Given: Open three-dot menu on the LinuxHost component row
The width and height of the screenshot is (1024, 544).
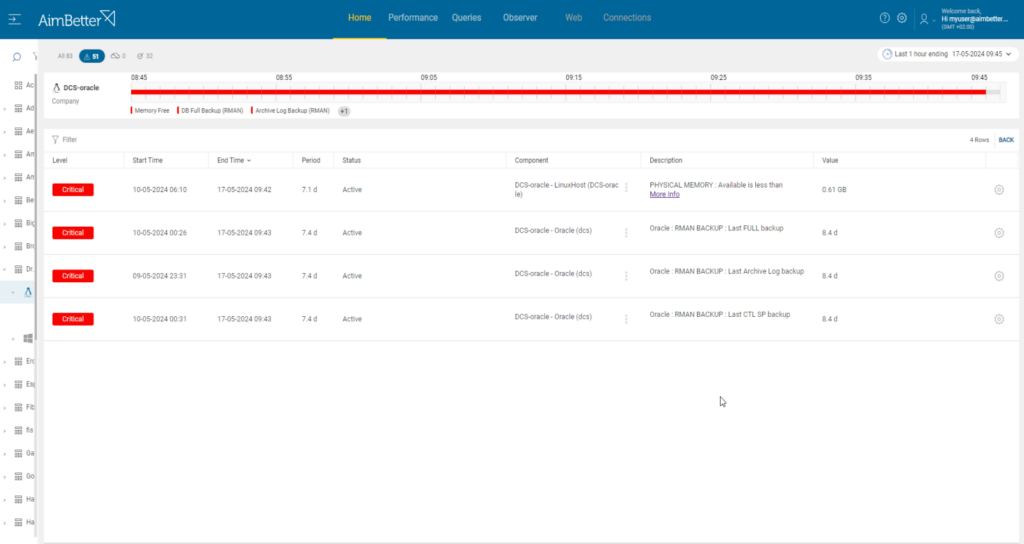Looking at the screenshot, I should (626, 187).
